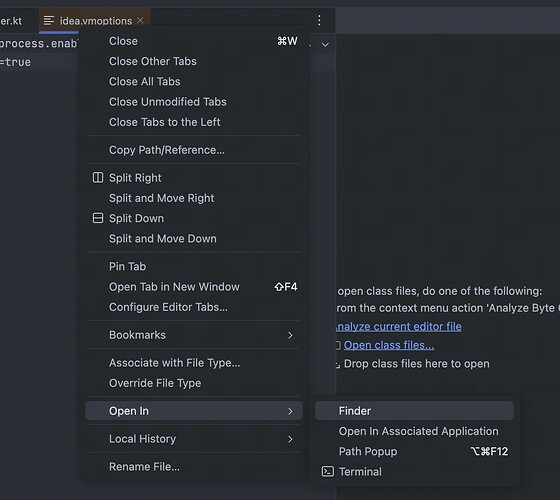Click the Split Down icon
The image size is (560, 500).
98,218
